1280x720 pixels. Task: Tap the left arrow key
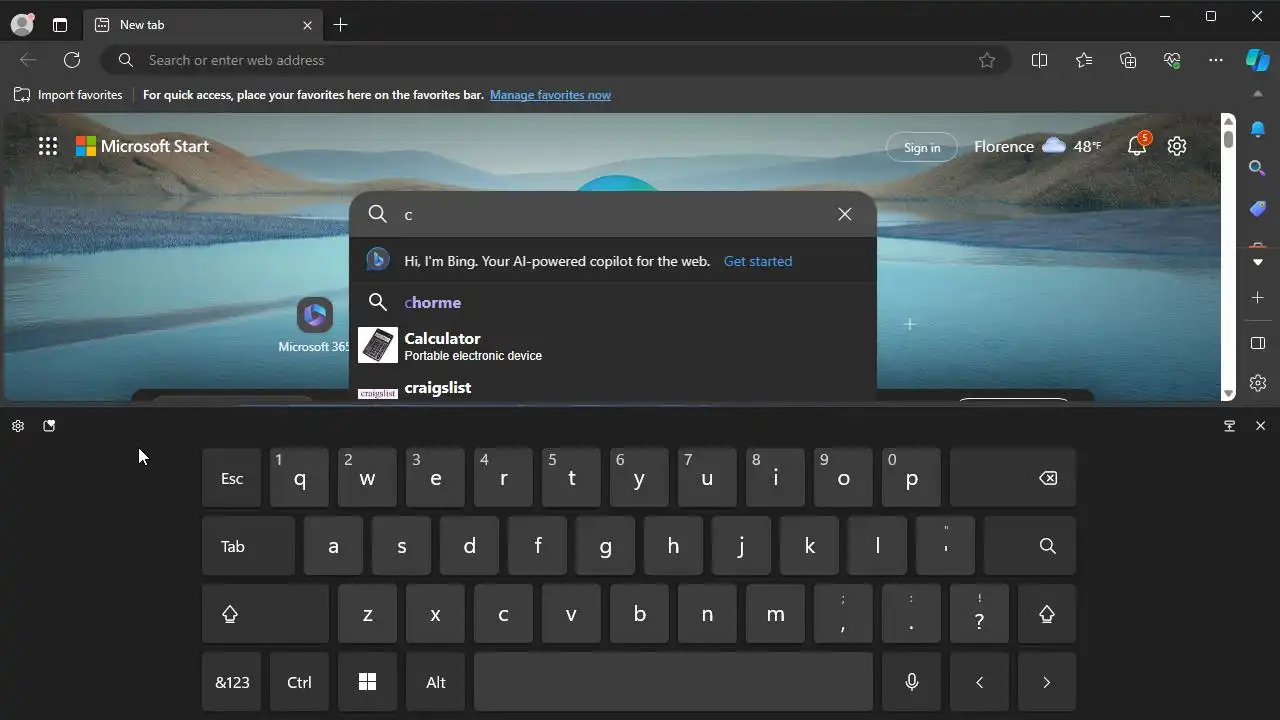[979, 682]
